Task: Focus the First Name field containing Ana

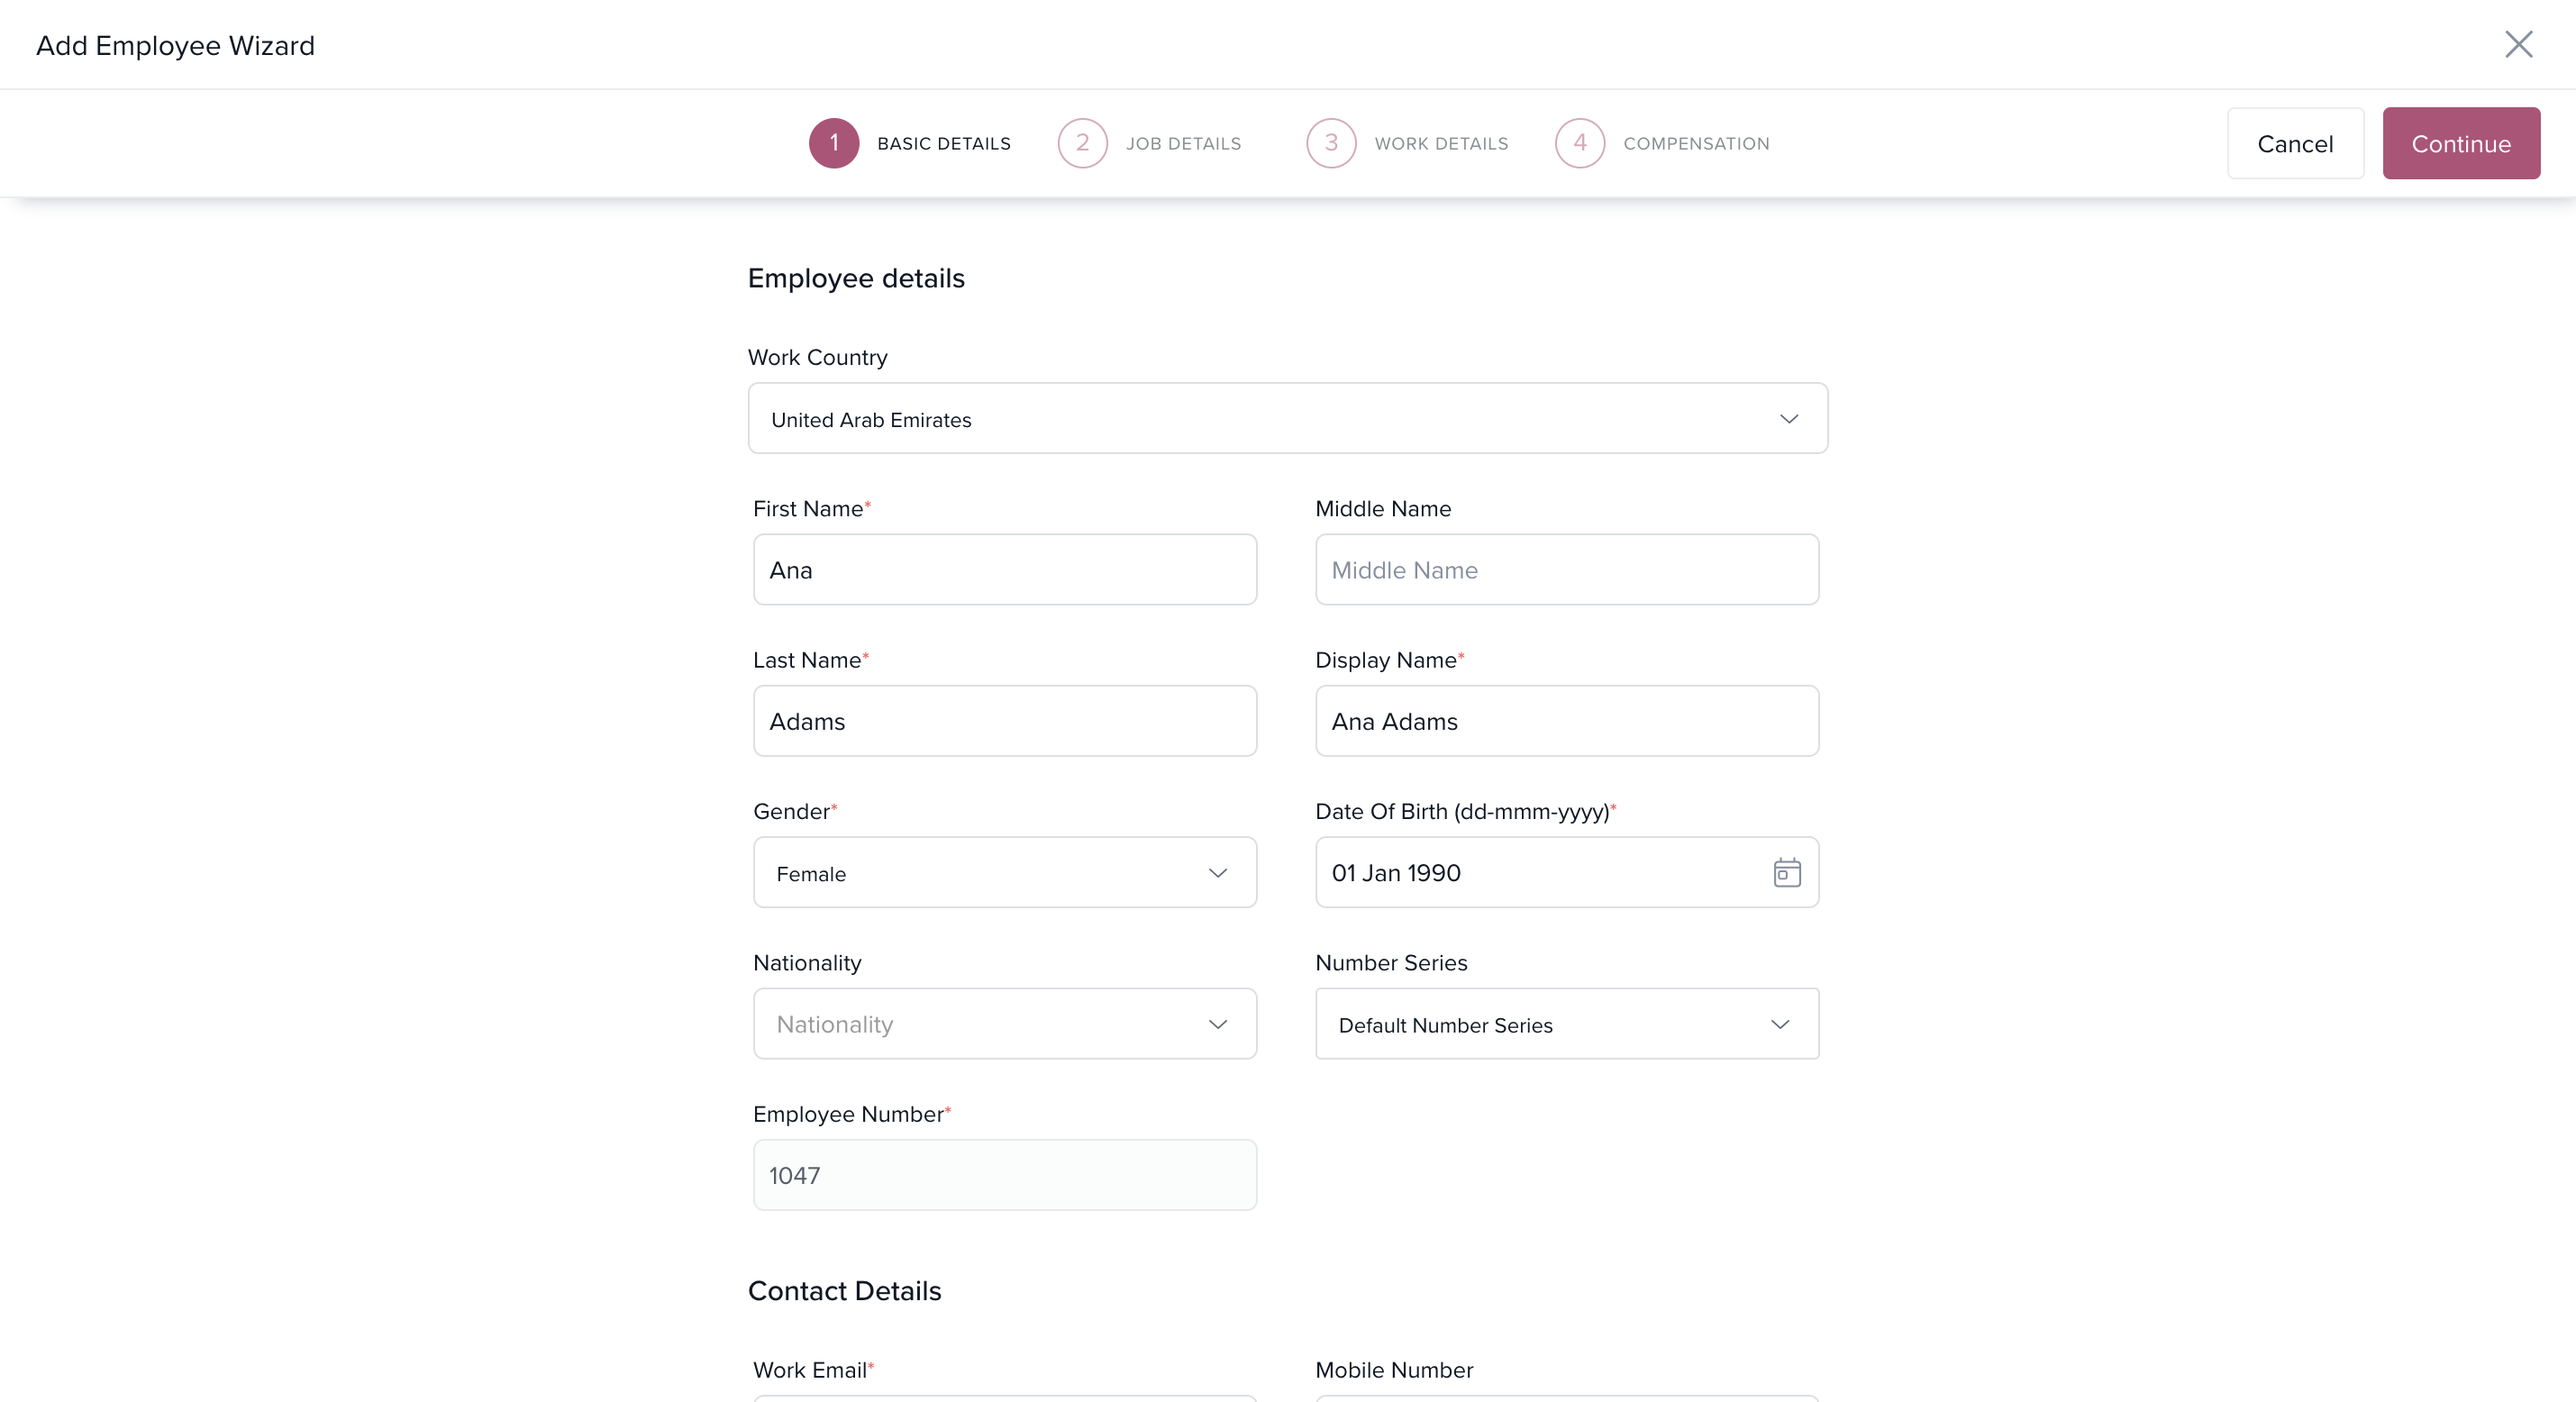Action: coord(1004,570)
